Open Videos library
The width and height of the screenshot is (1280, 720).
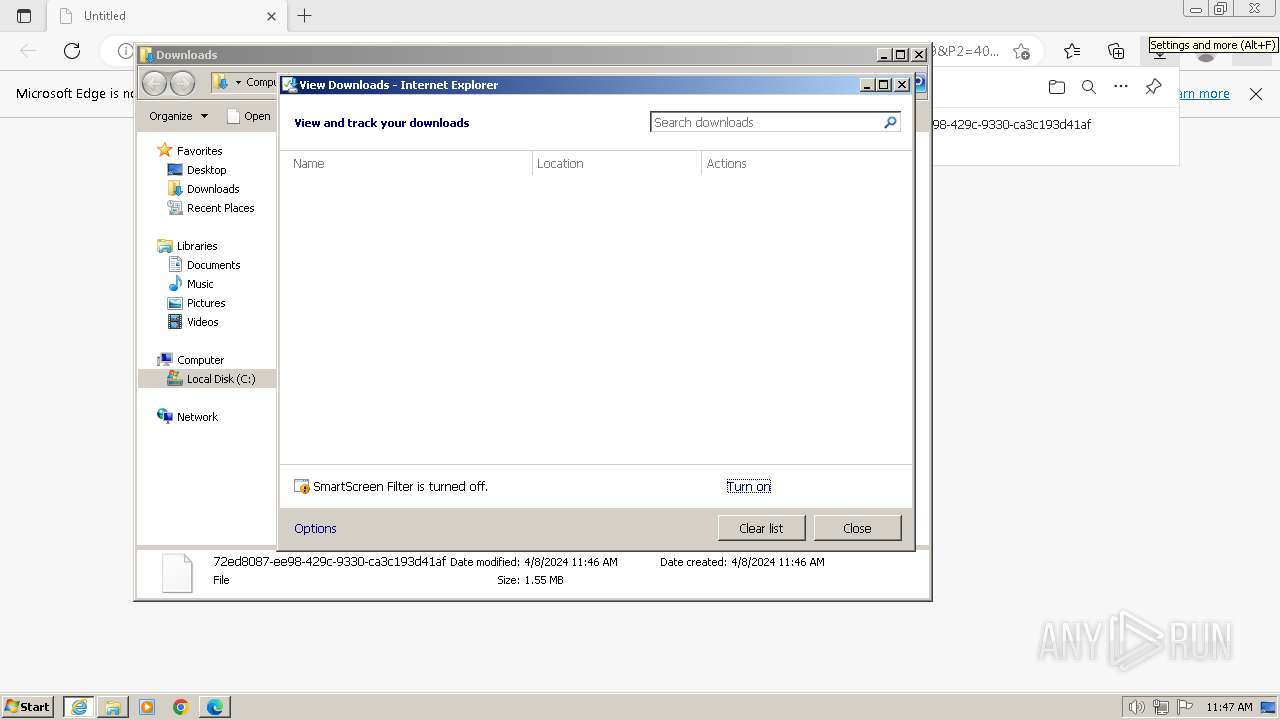click(202, 322)
